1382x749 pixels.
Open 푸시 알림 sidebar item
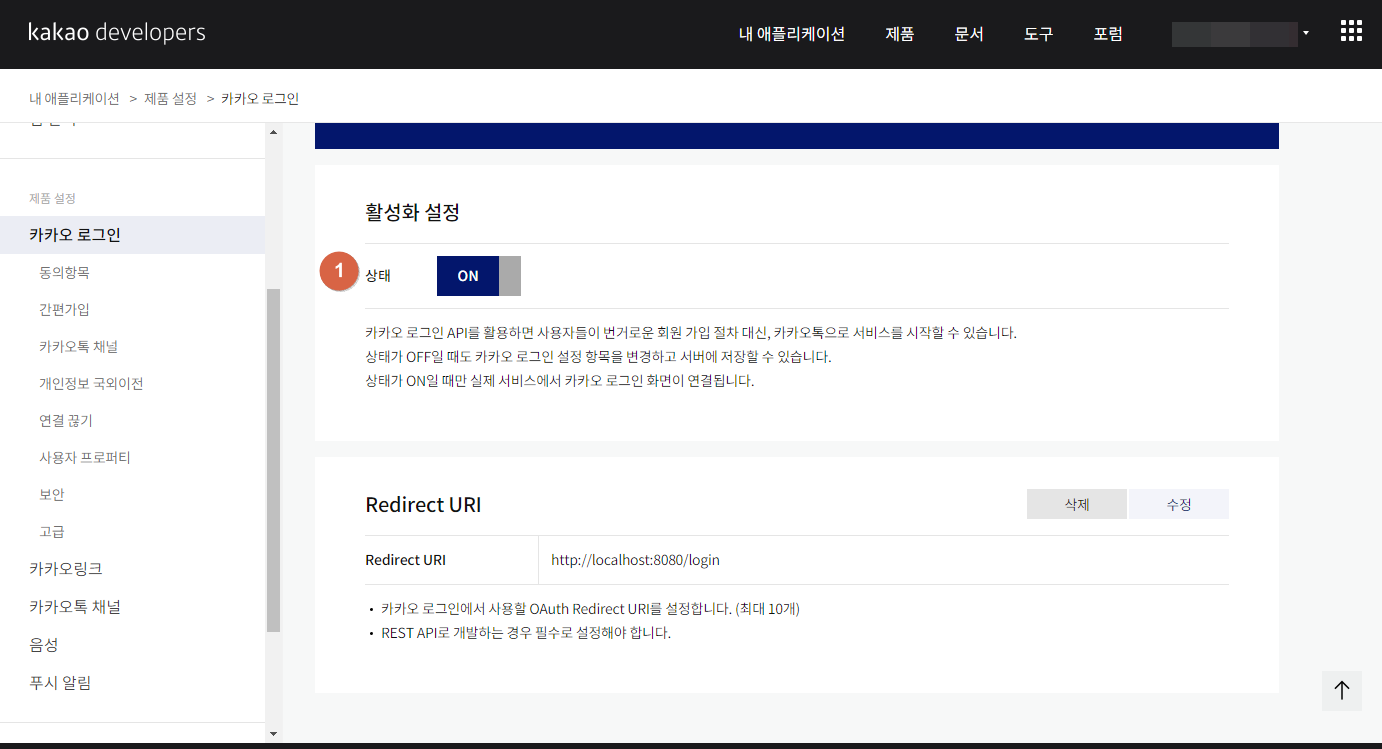60,683
